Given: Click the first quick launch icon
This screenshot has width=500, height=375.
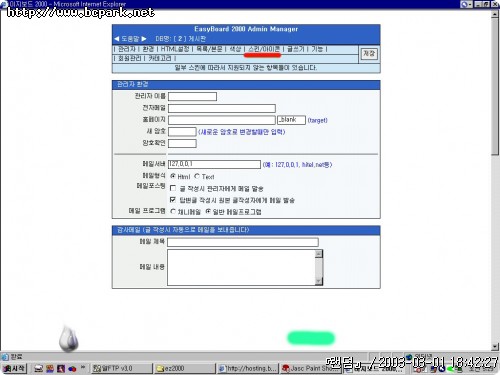Looking at the screenshot, I should click(39, 369).
